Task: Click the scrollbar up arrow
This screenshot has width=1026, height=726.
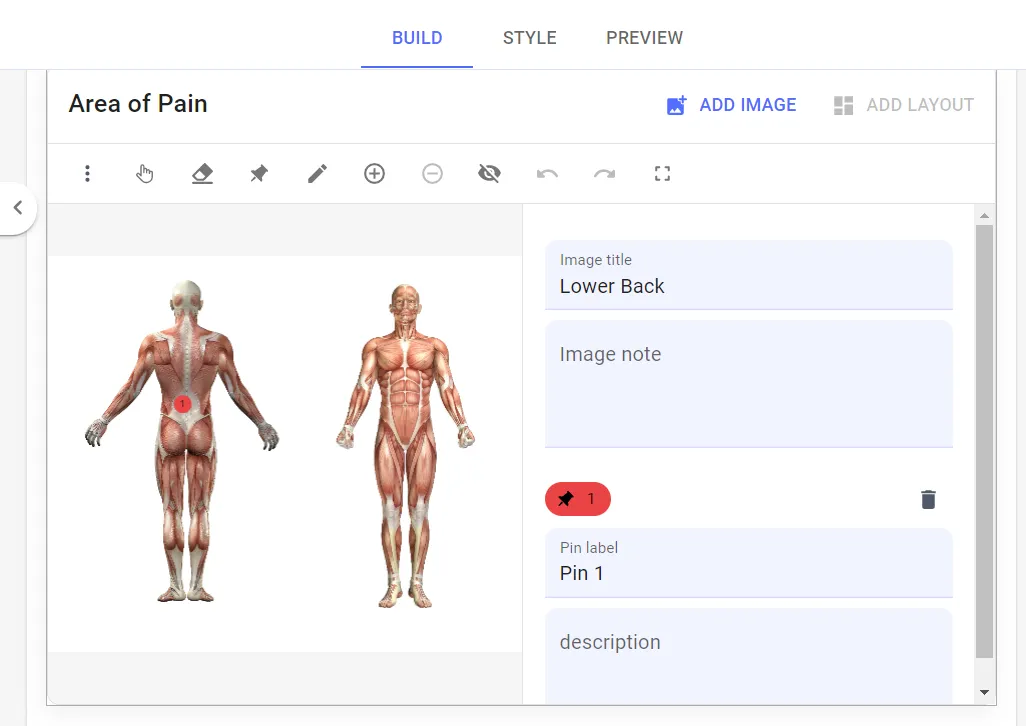Action: pos(984,215)
